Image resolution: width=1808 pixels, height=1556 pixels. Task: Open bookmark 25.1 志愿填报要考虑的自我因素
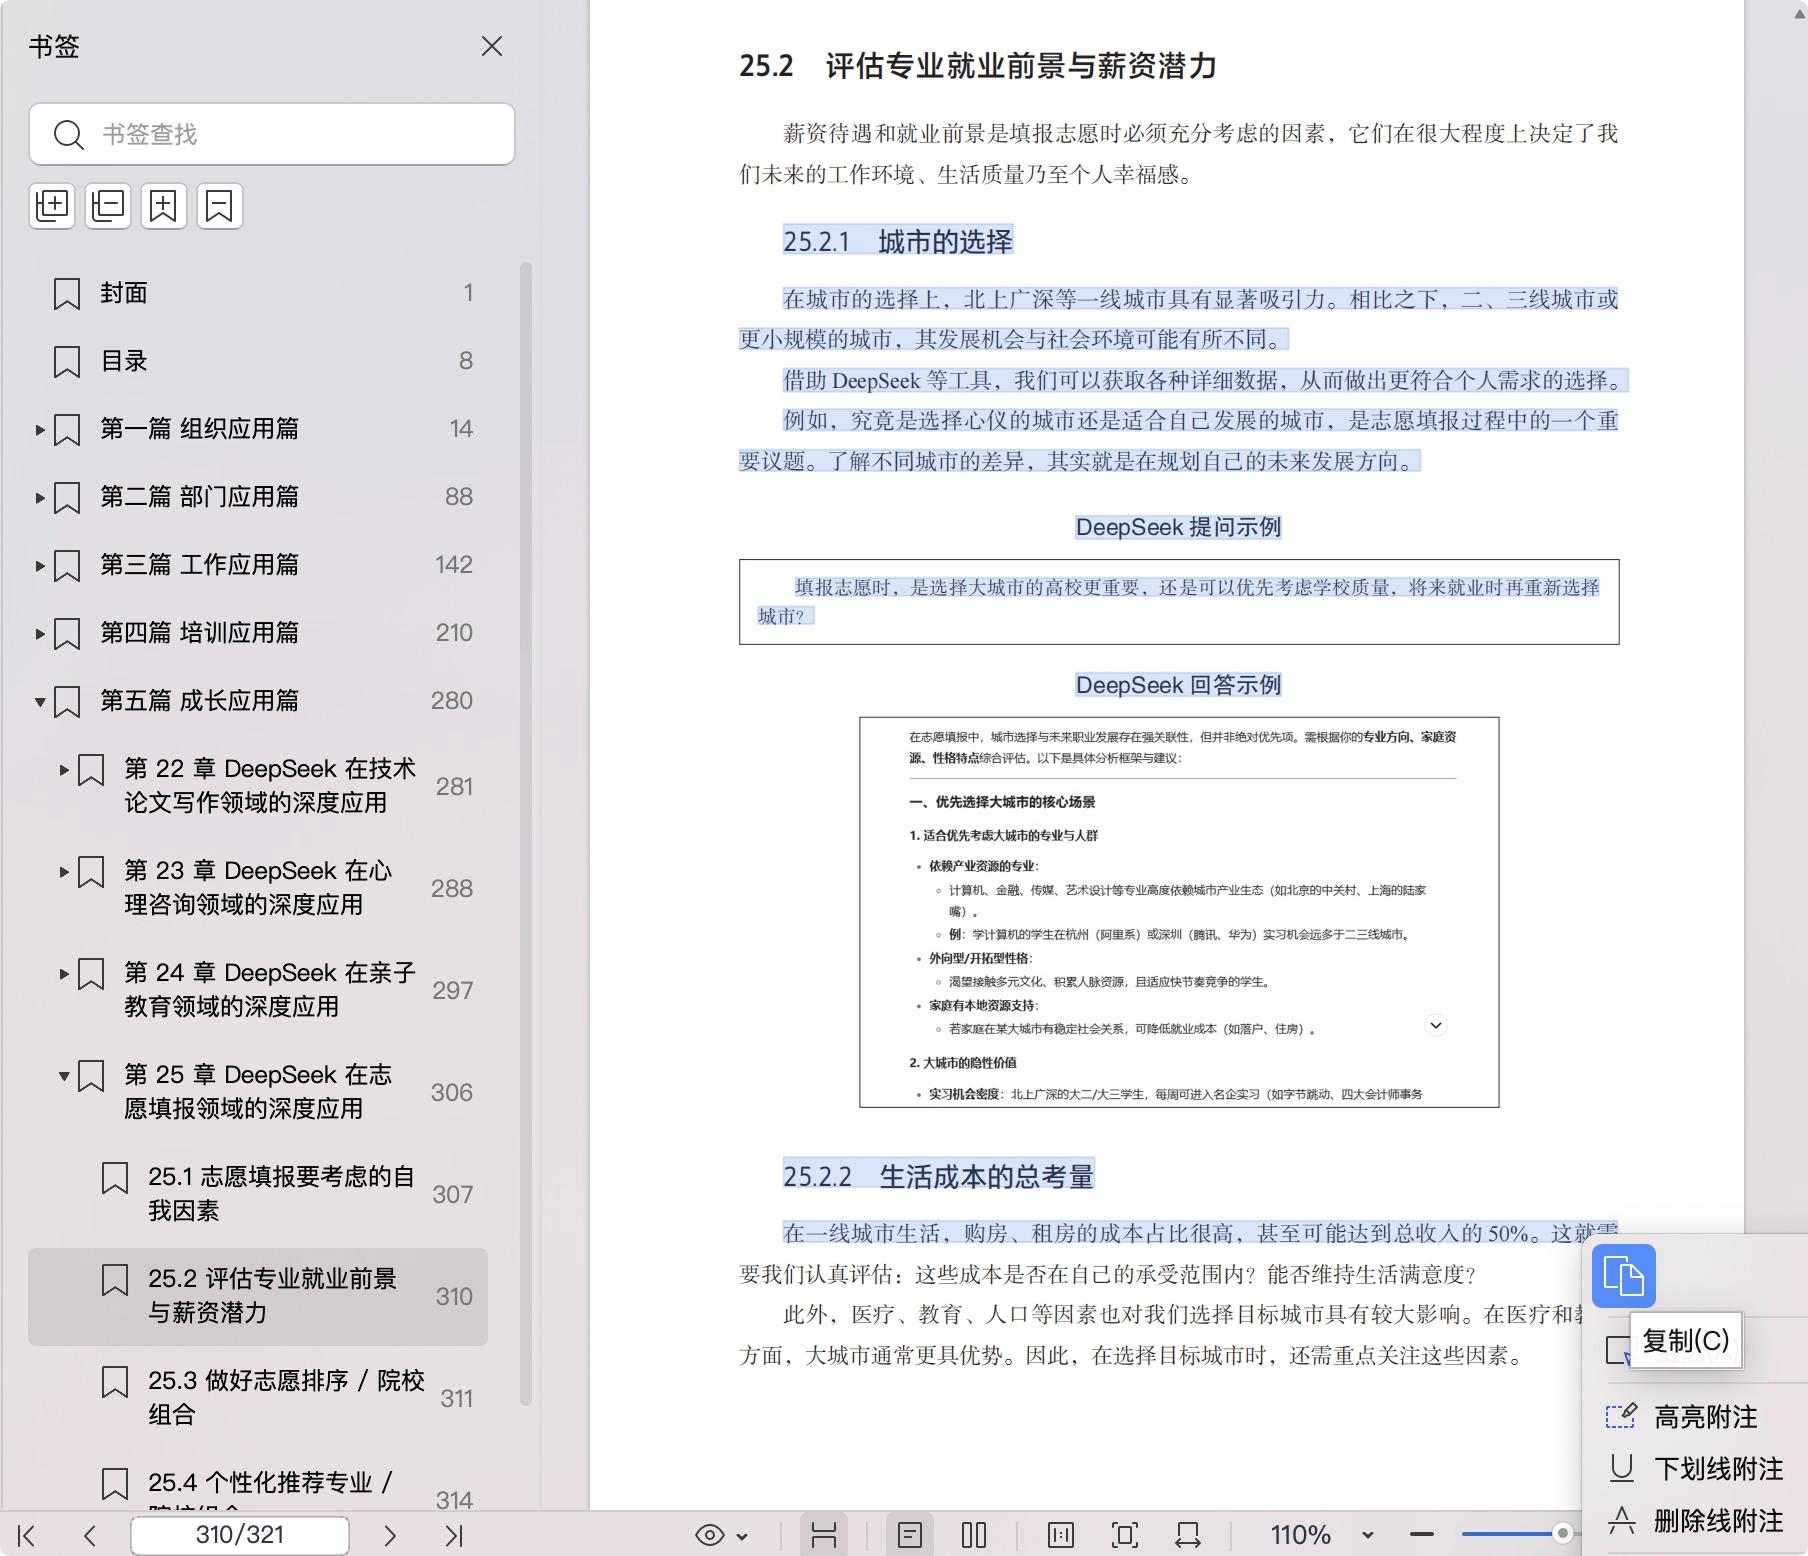[x=281, y=1194]
